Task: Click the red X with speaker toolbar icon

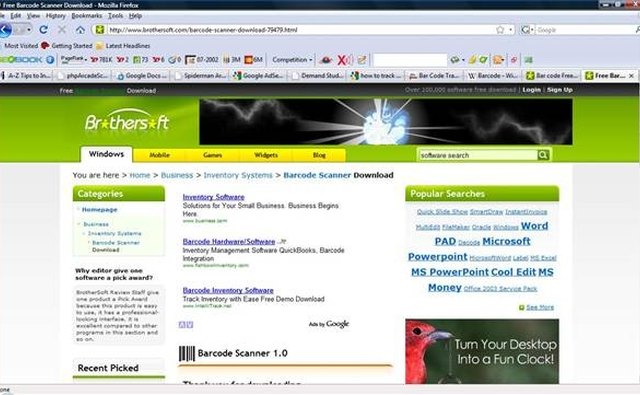Action: tap(345, 60)
